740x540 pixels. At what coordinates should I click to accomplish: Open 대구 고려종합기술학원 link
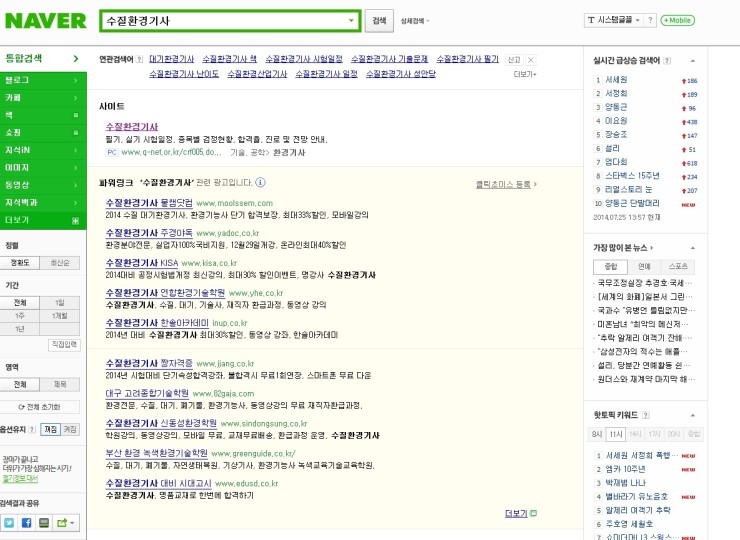[x=147, y=393]
